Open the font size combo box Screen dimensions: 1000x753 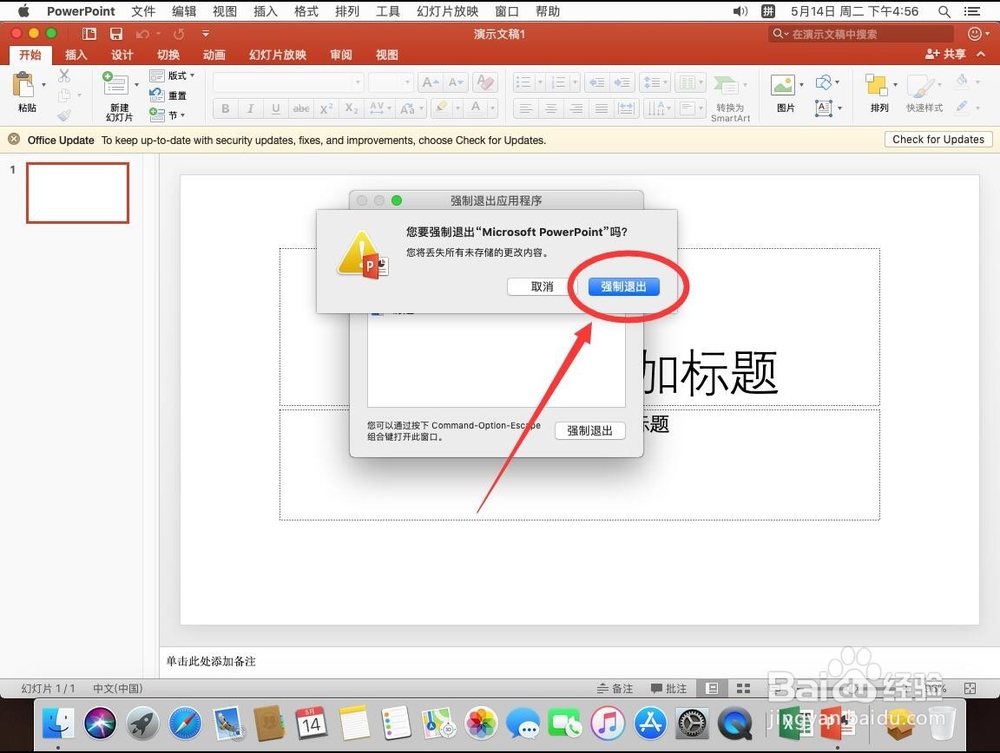point(390,82)
